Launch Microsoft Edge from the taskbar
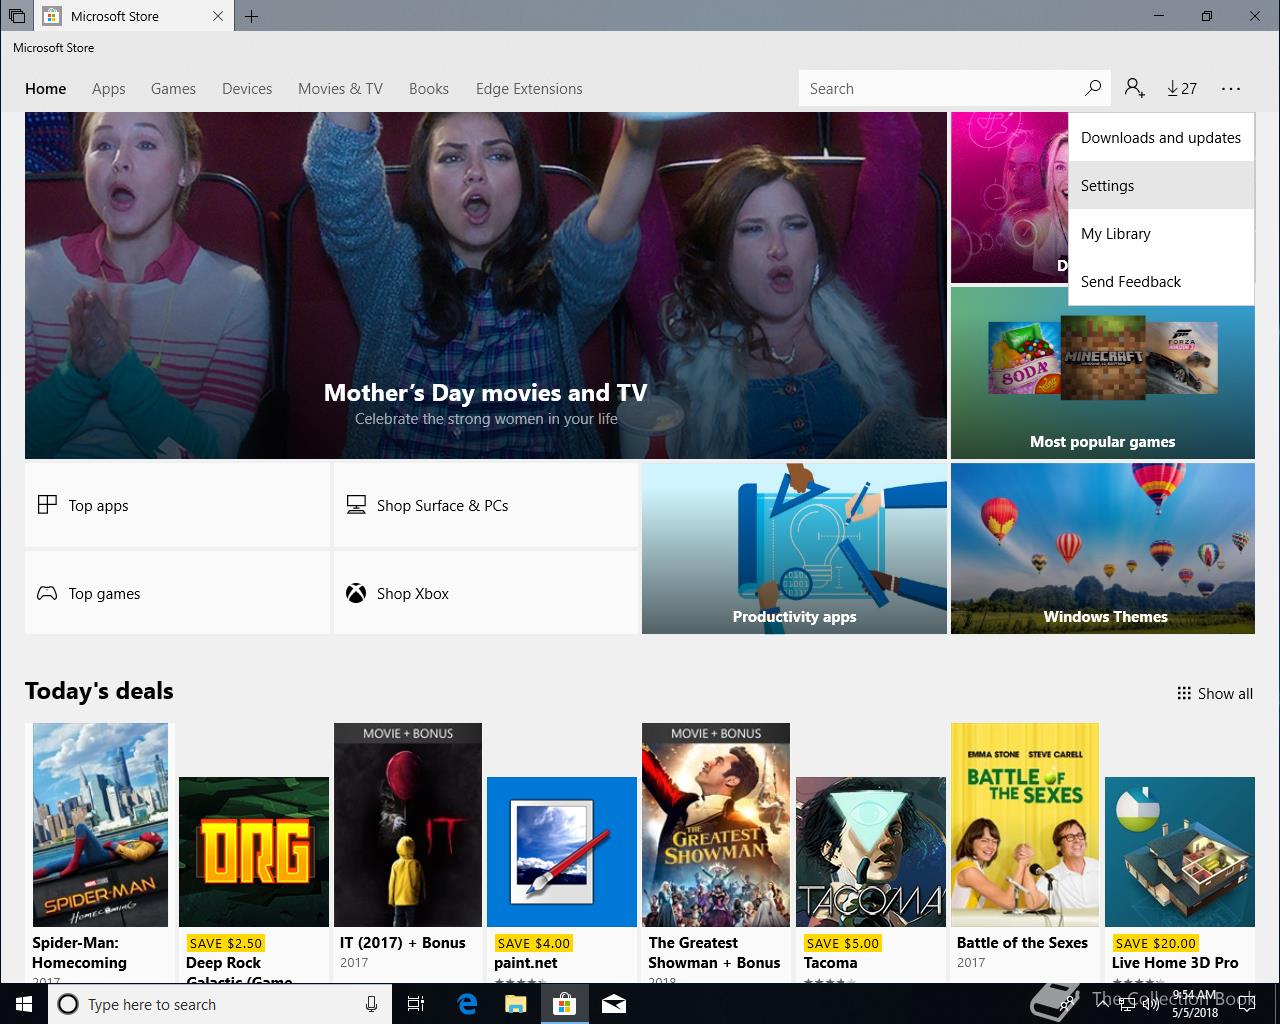 466,1004
